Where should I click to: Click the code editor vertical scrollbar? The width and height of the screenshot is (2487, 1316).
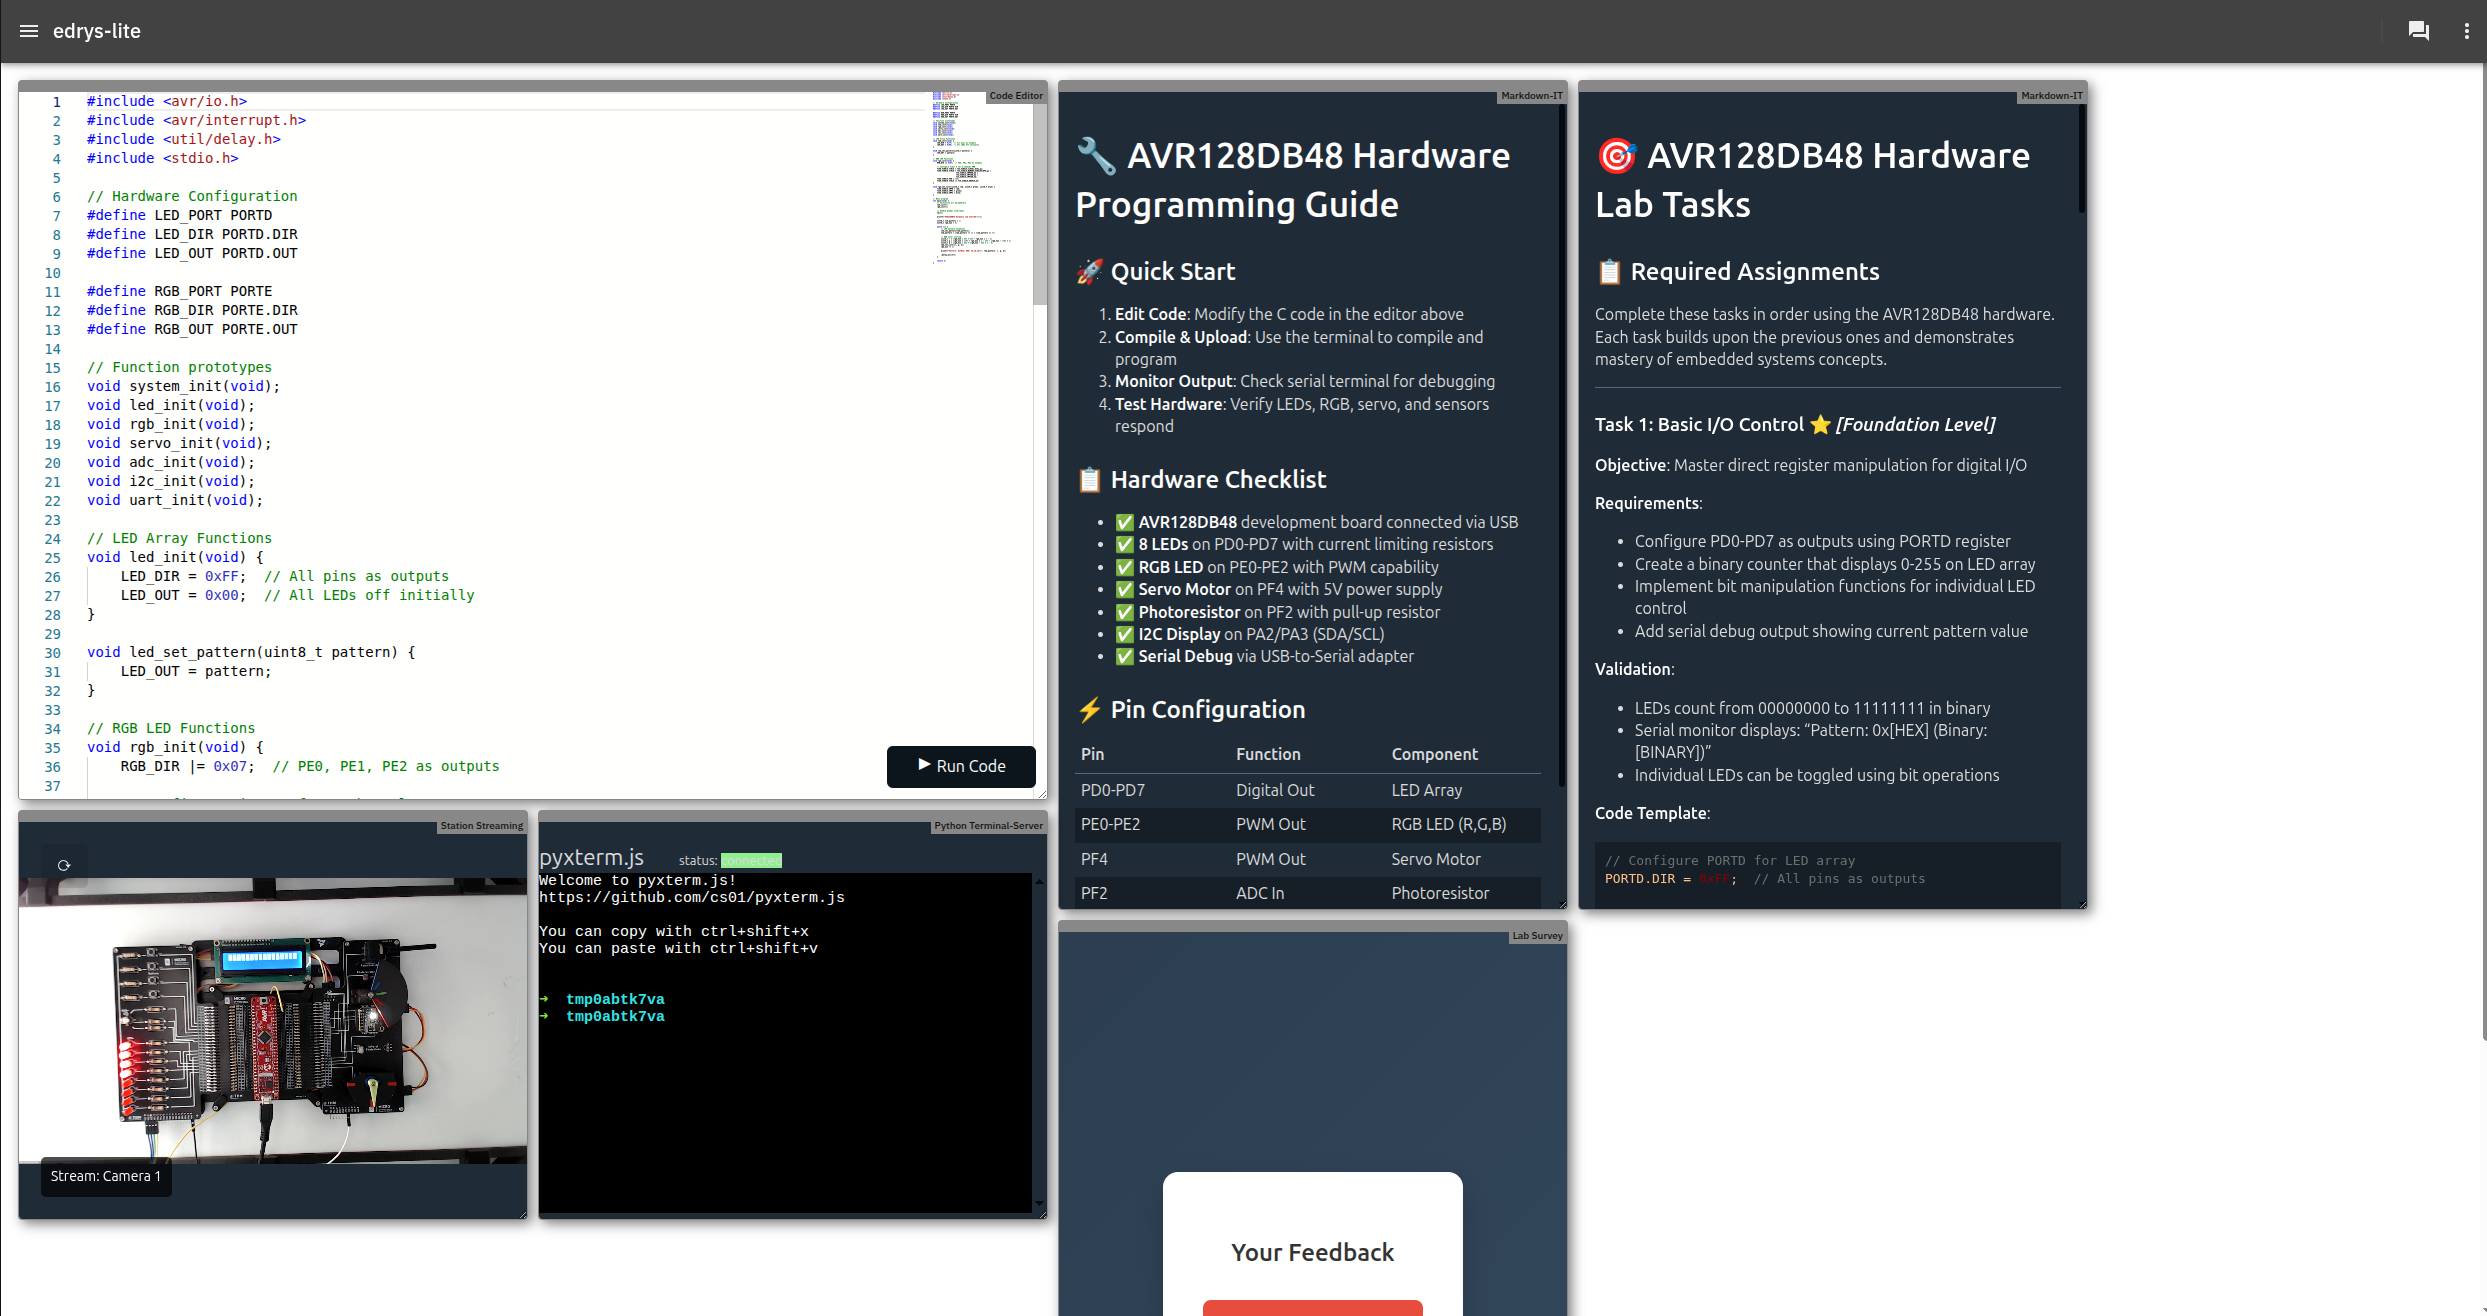[1040, 200]
